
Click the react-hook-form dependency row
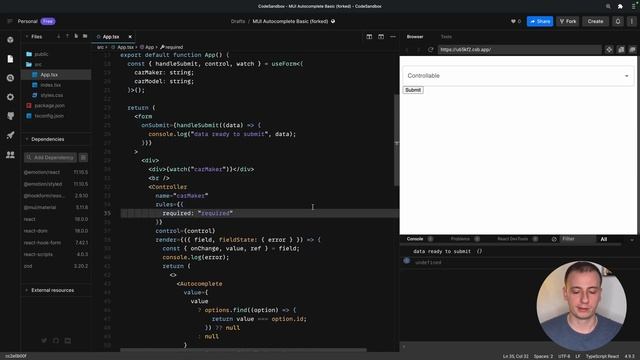56,242
